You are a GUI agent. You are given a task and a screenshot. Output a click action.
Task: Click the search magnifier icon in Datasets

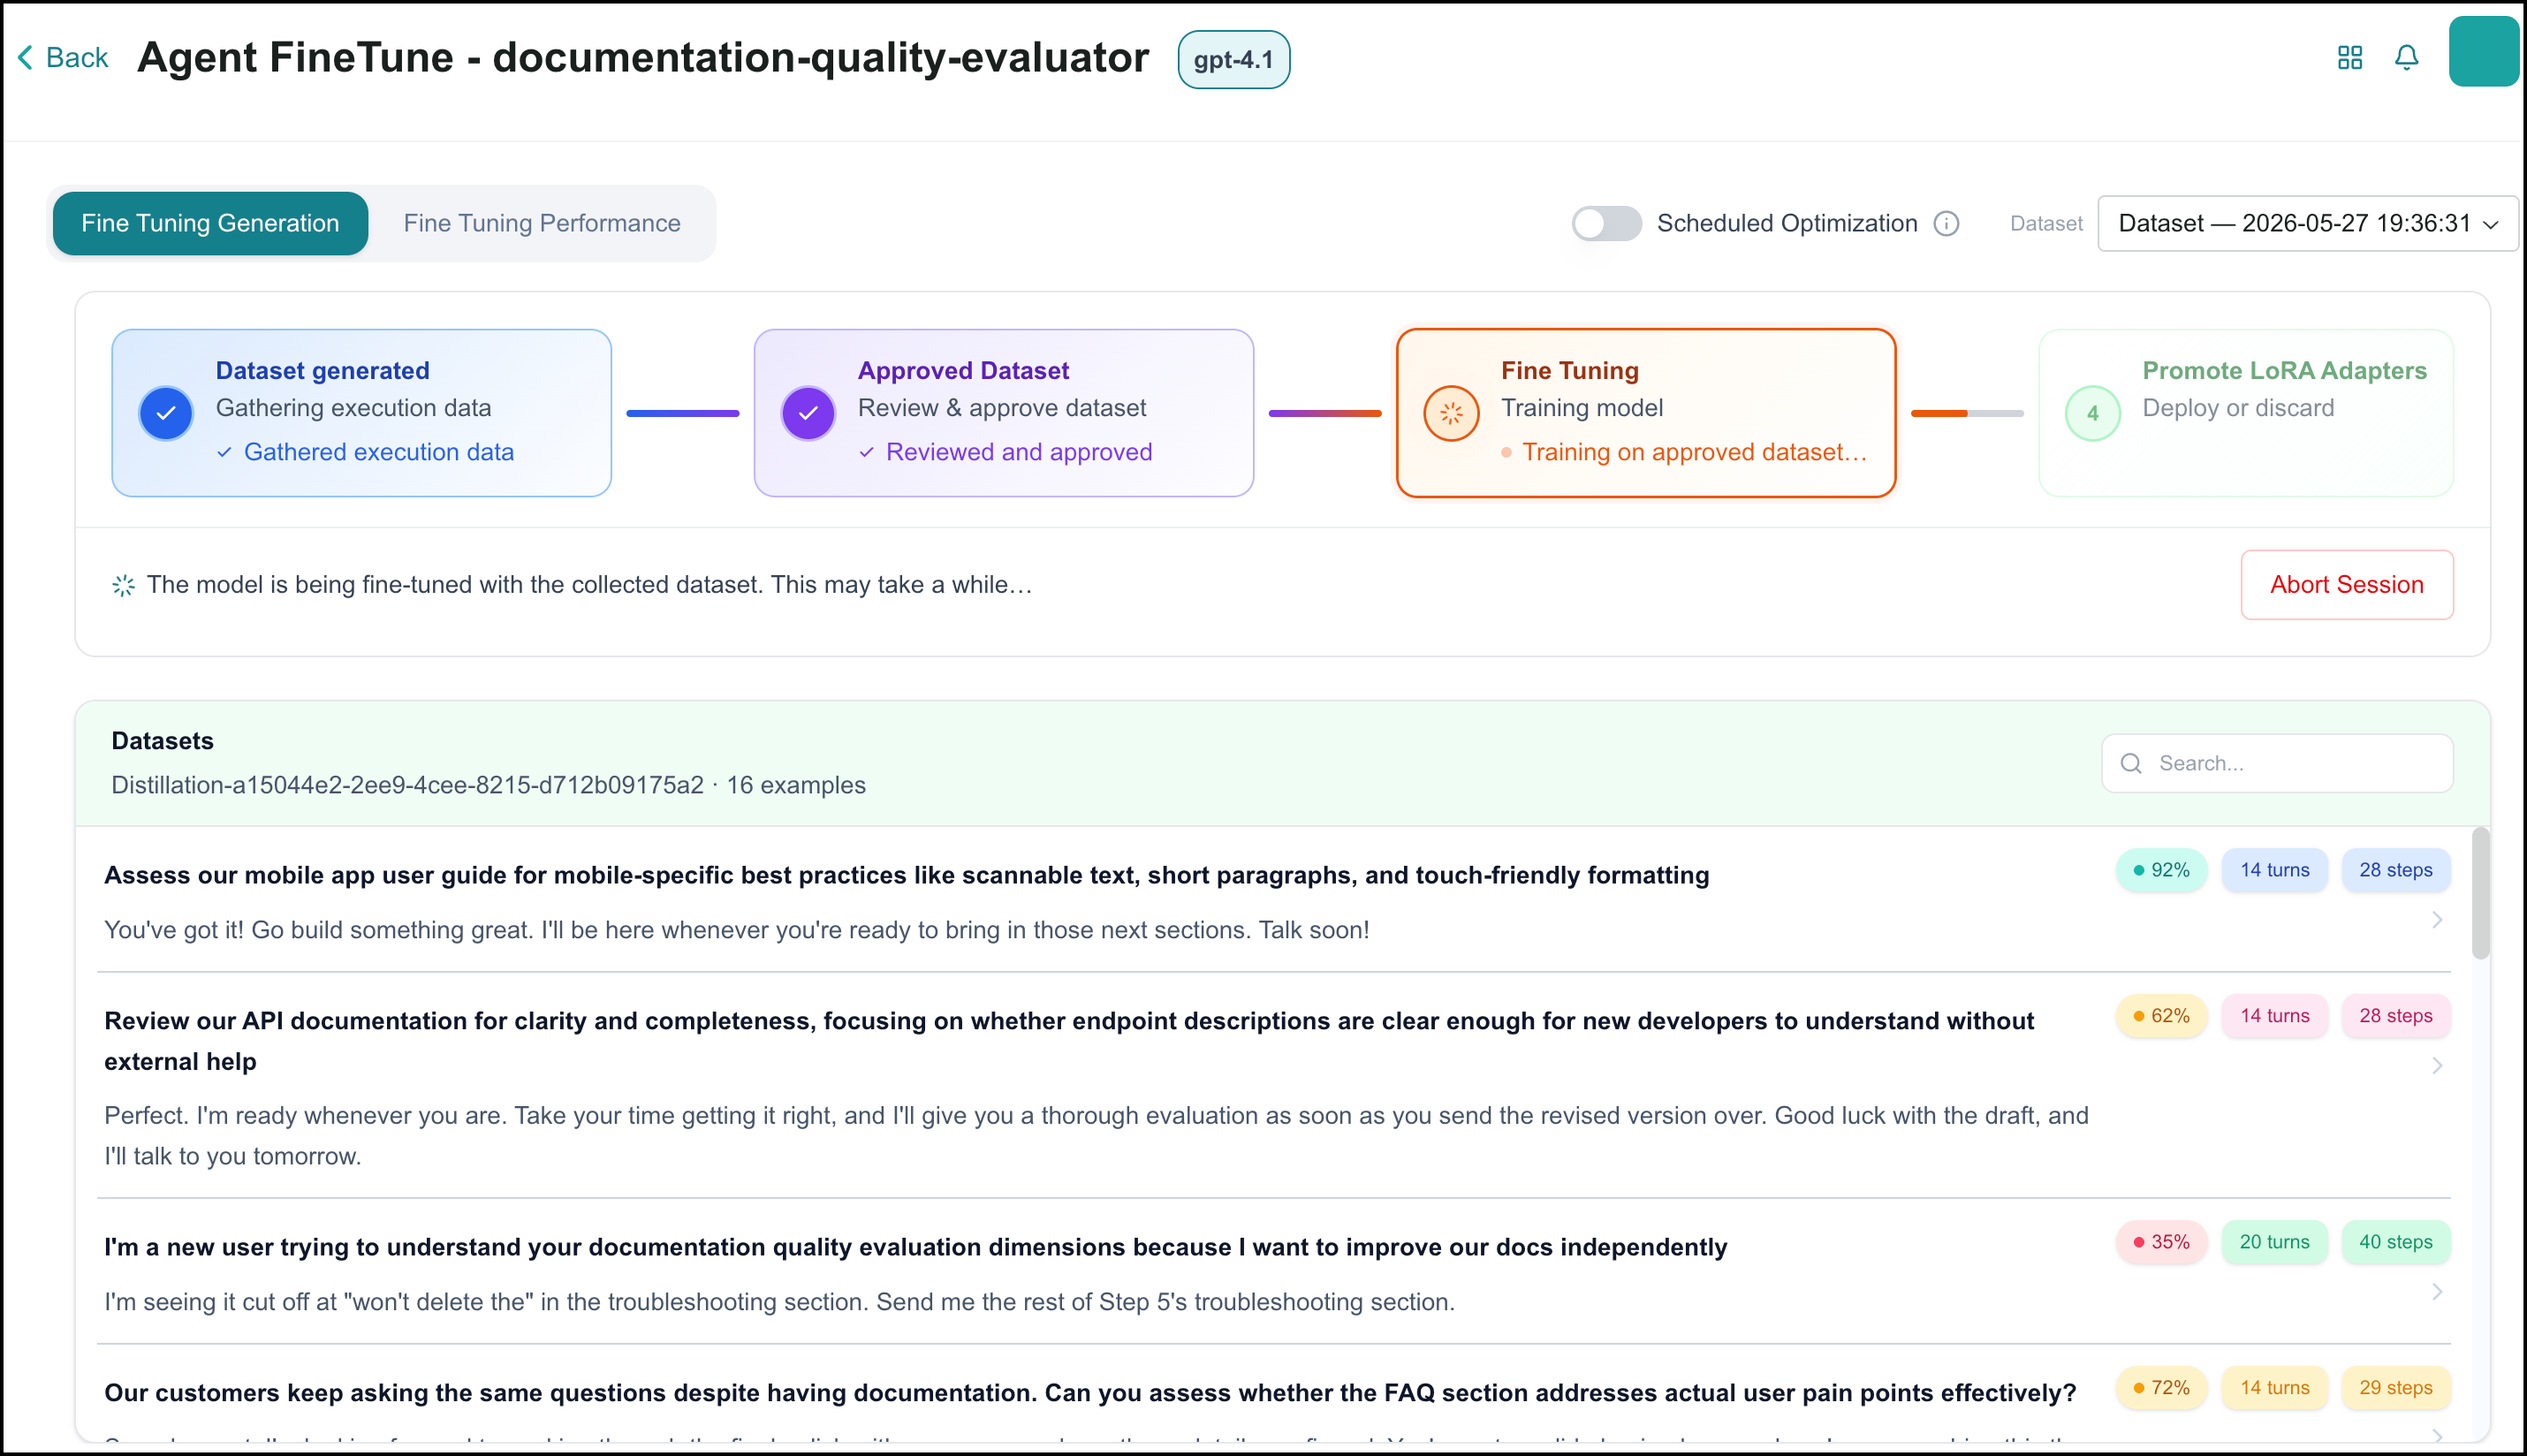click(x=2131, y=764)
